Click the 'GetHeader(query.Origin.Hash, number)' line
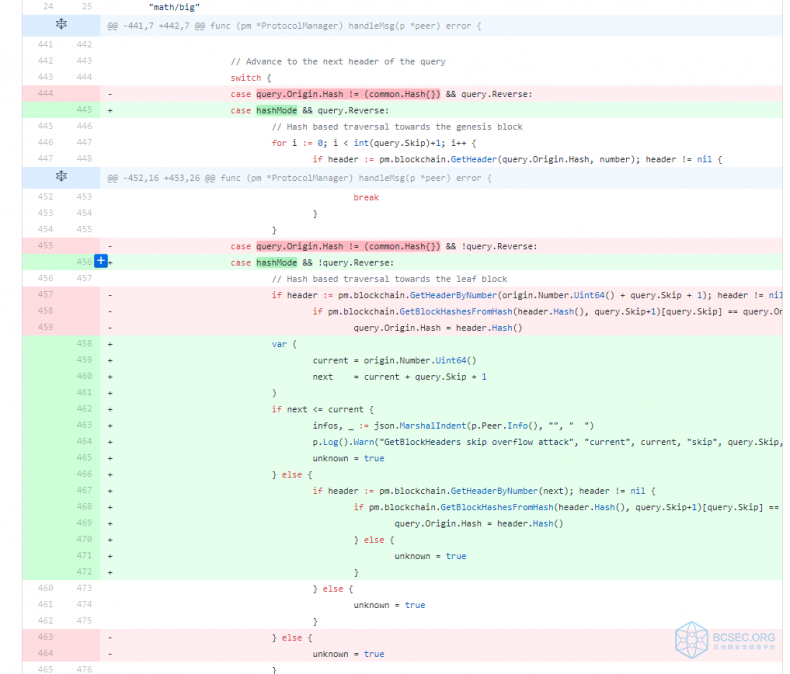 [517, 159]
